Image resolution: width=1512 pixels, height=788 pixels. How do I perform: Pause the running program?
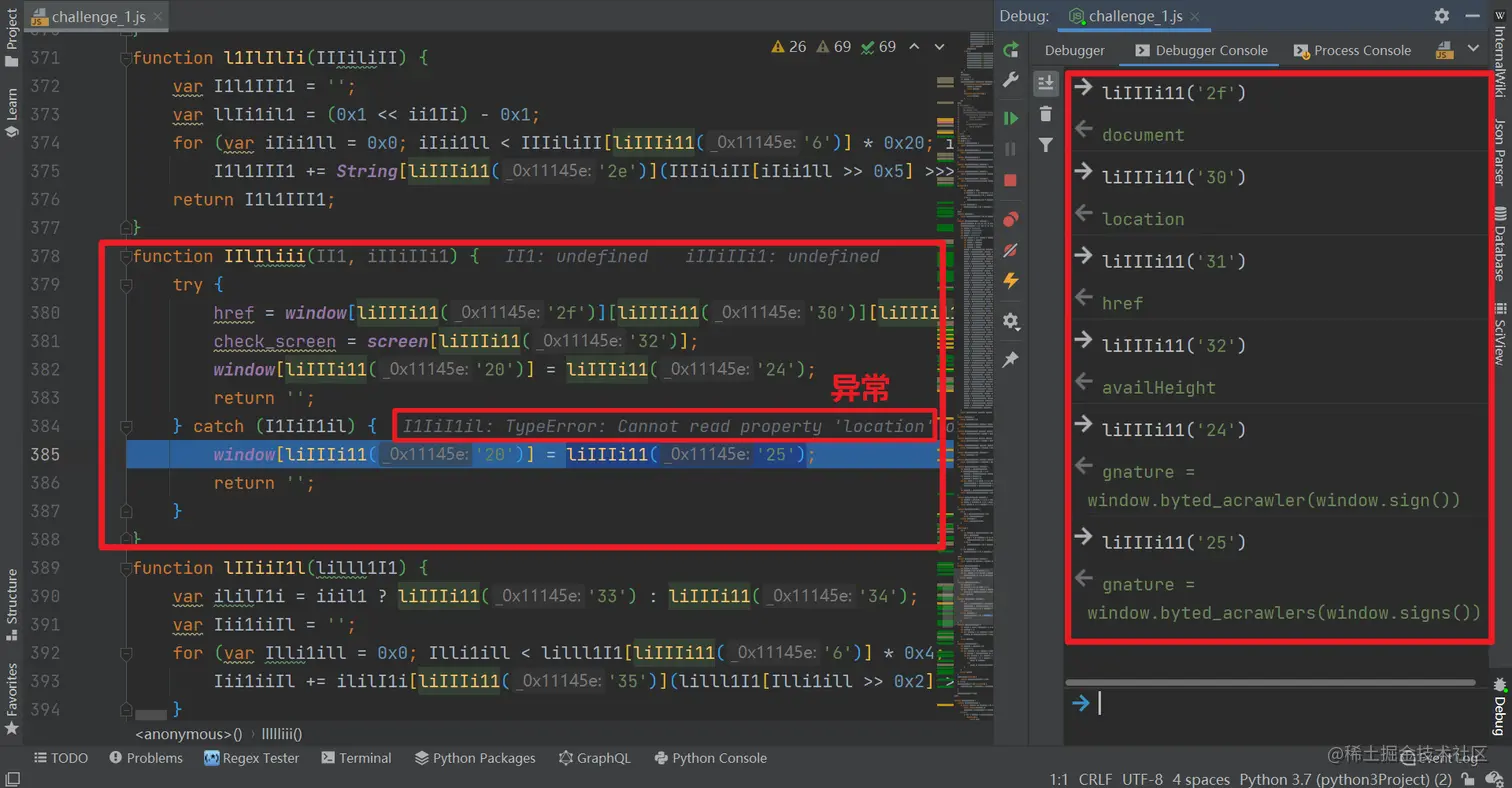pyautogui.click(x=1011, y=149)
